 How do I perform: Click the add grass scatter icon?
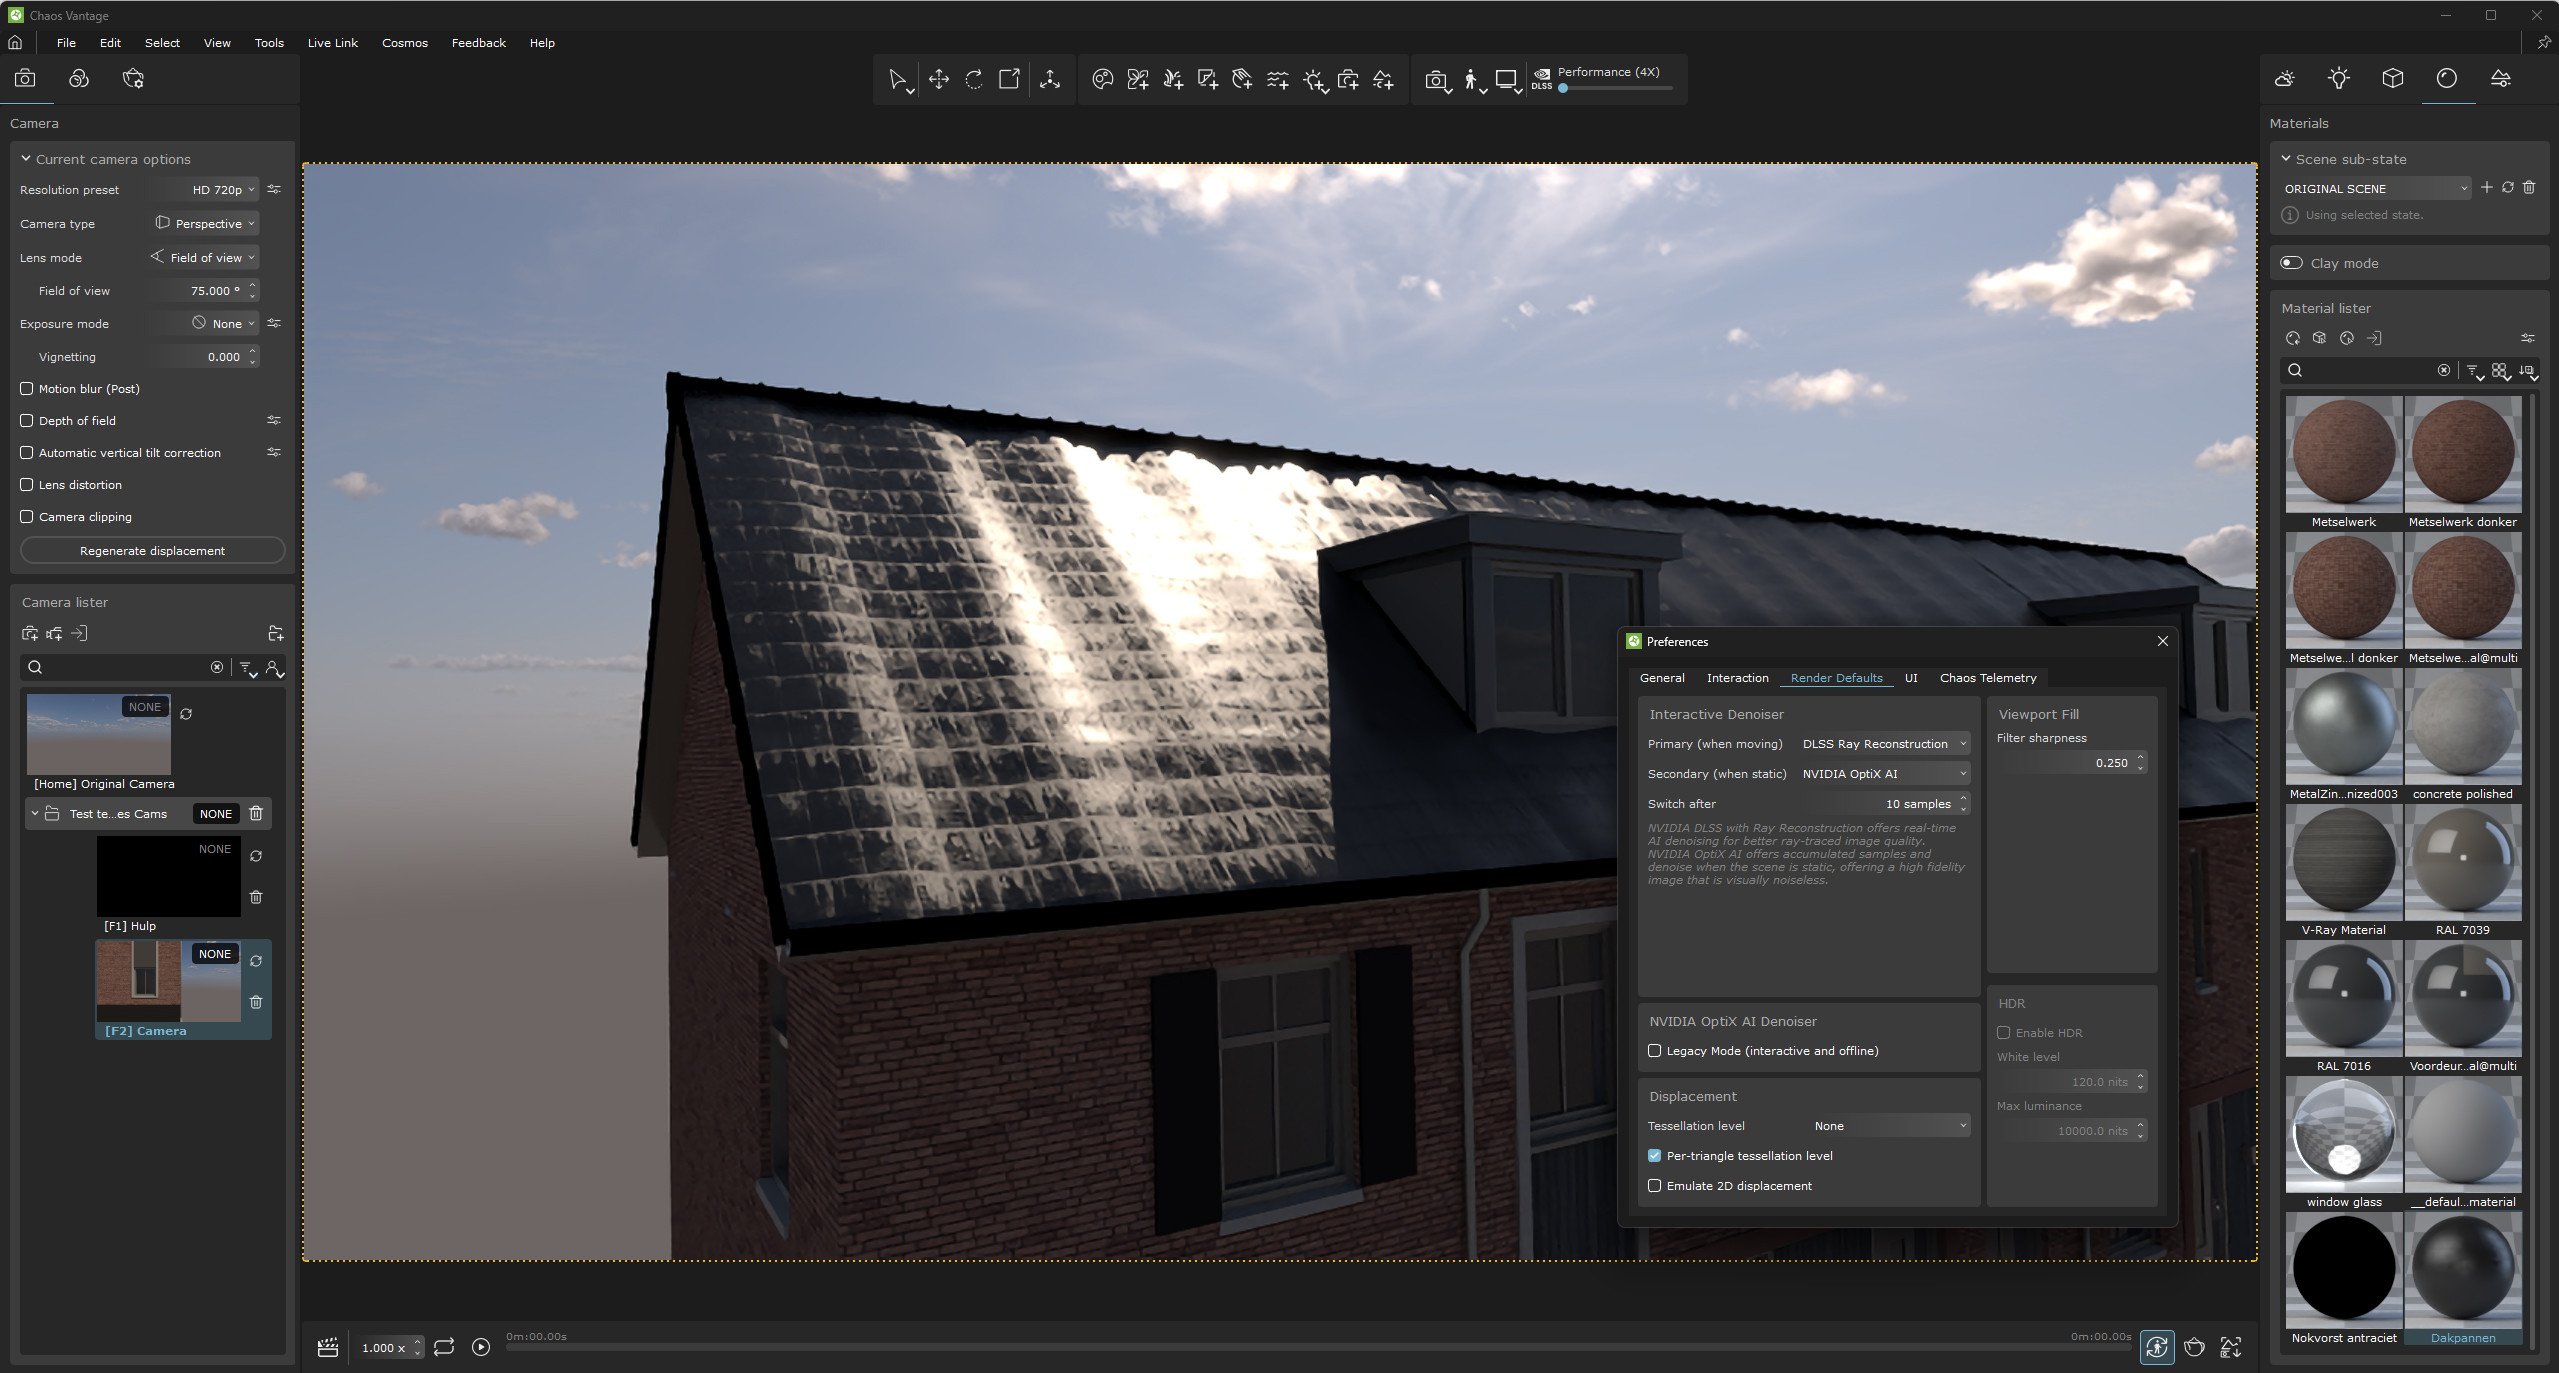click(x=1173, y=80)
